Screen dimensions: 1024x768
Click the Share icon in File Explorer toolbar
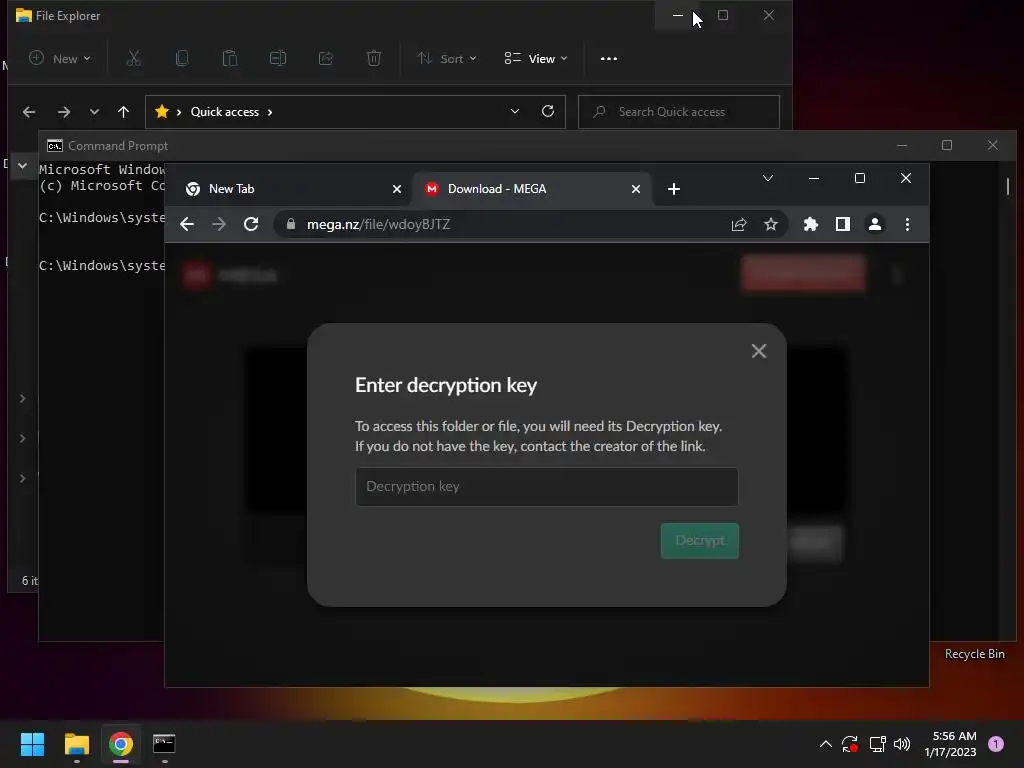[x=326, y=59]
